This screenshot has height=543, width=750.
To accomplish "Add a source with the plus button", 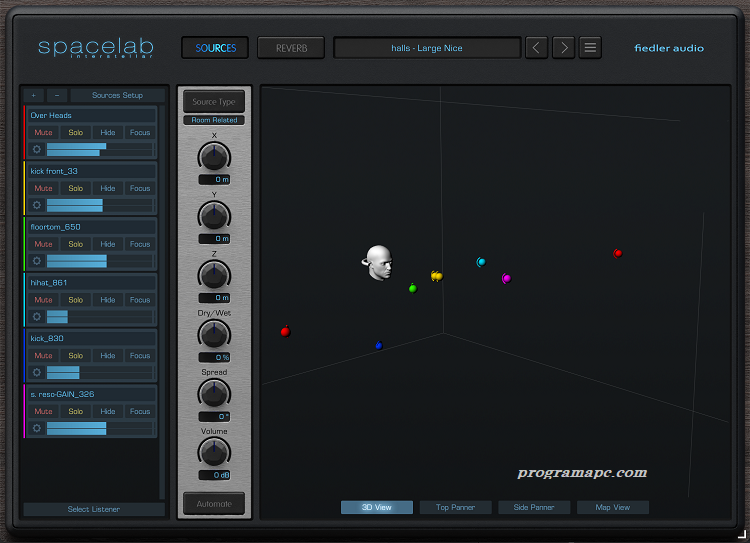I will [33, 95].
